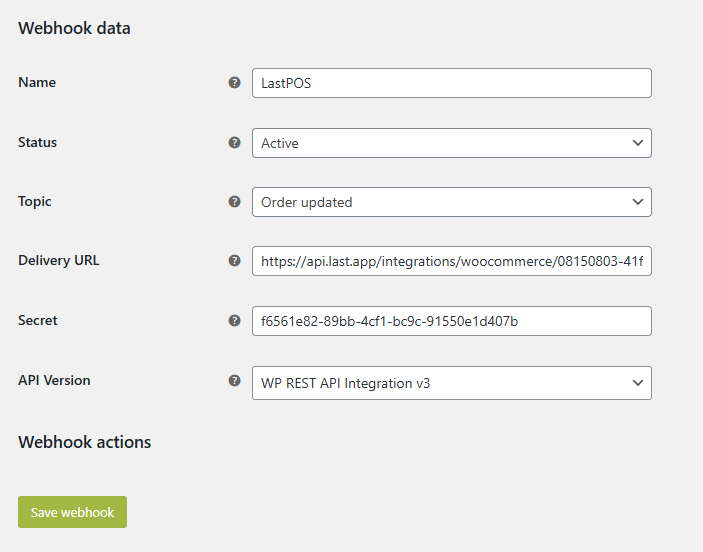Click the API Version label
The width and height of the screenshot is (703, 552).
[54, 381]
